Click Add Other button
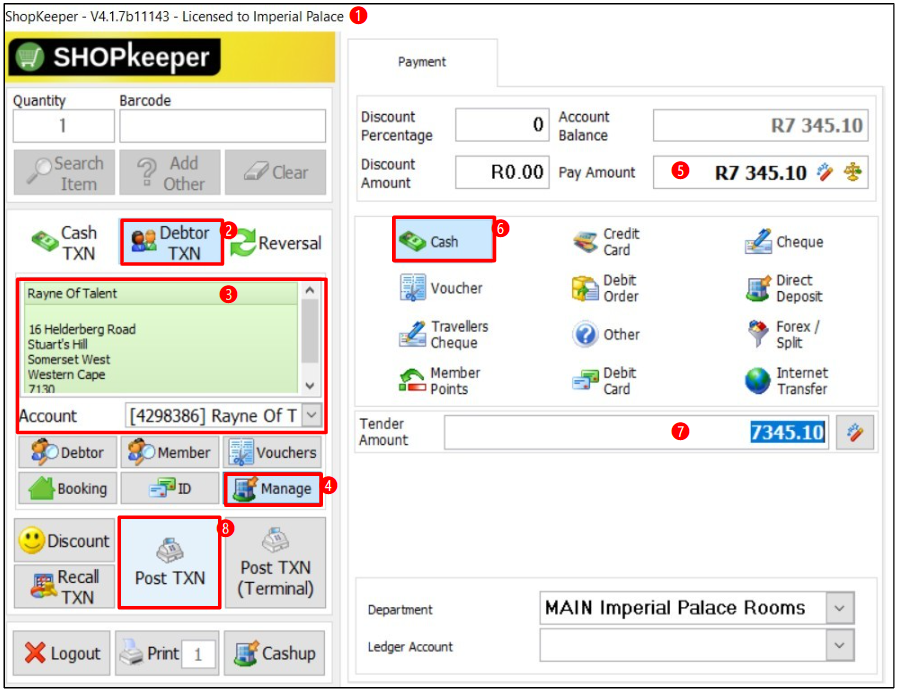 pos(170,173)
